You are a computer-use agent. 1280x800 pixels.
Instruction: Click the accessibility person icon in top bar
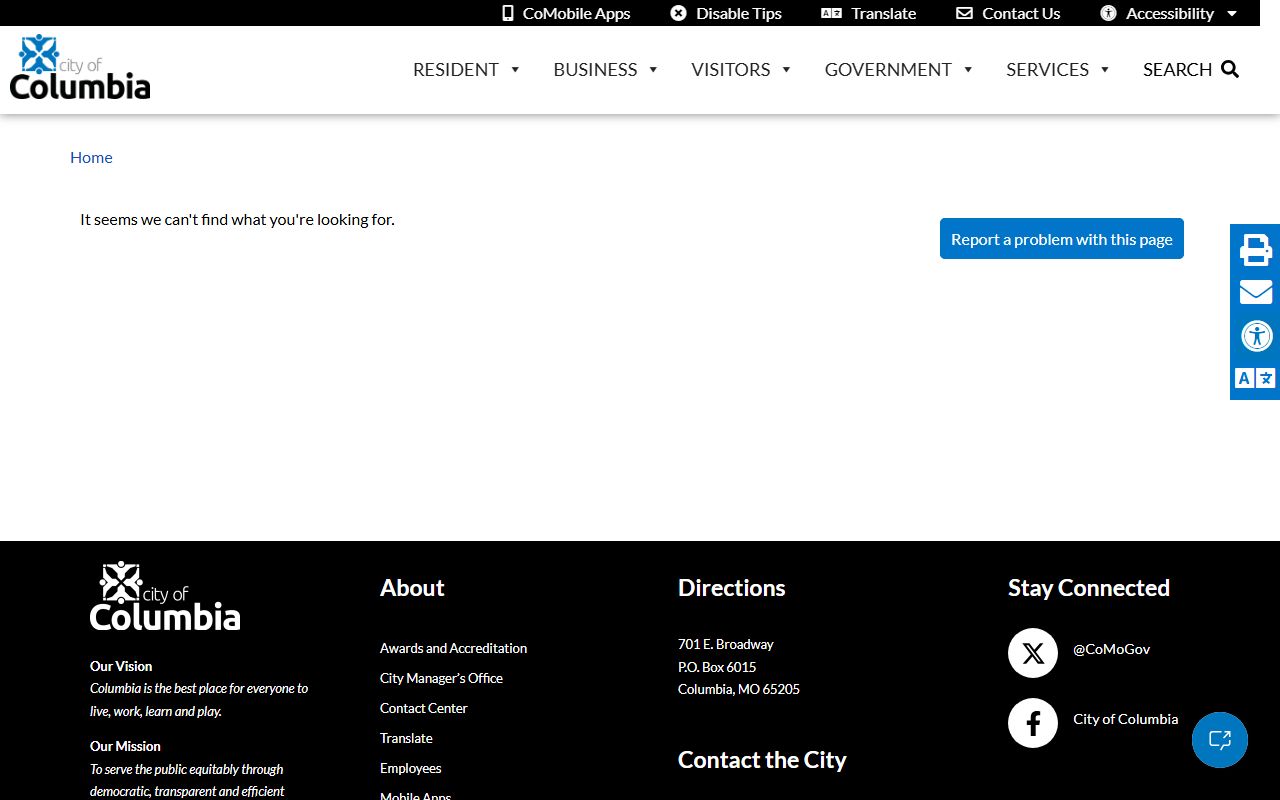(1108, 13)
